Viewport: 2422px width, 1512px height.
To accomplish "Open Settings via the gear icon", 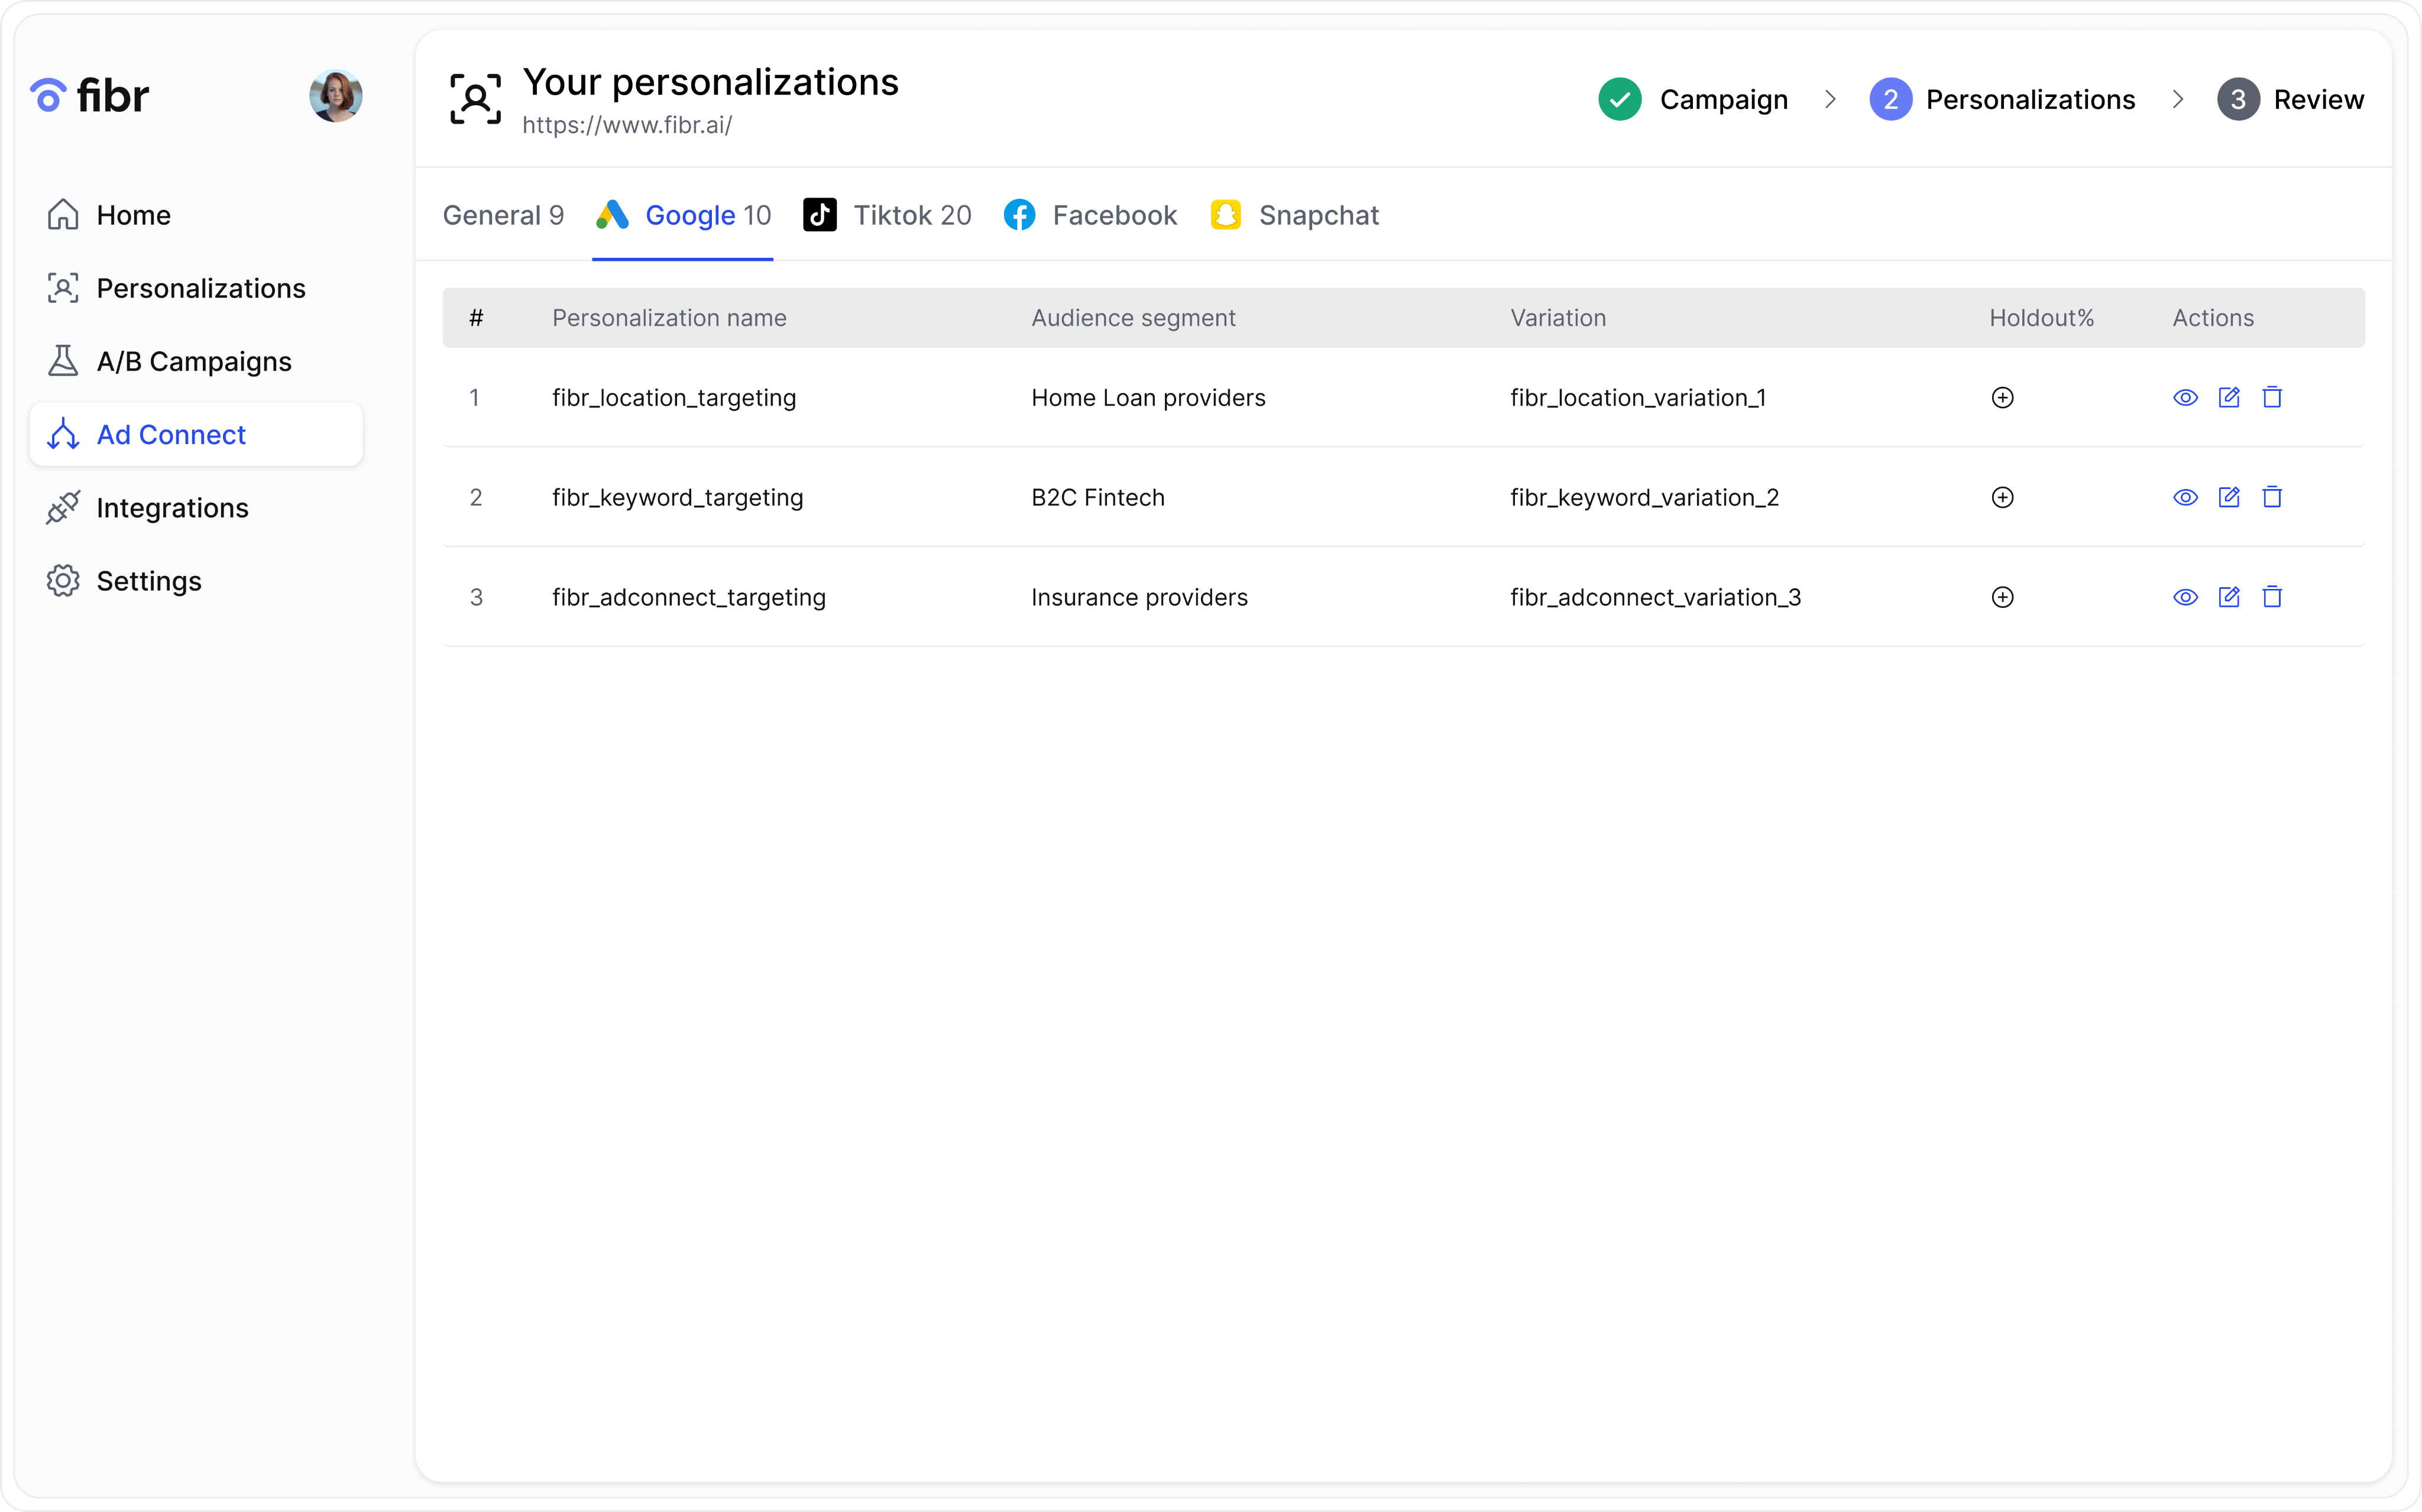I will pyautogui.click(x=63, y=581).
